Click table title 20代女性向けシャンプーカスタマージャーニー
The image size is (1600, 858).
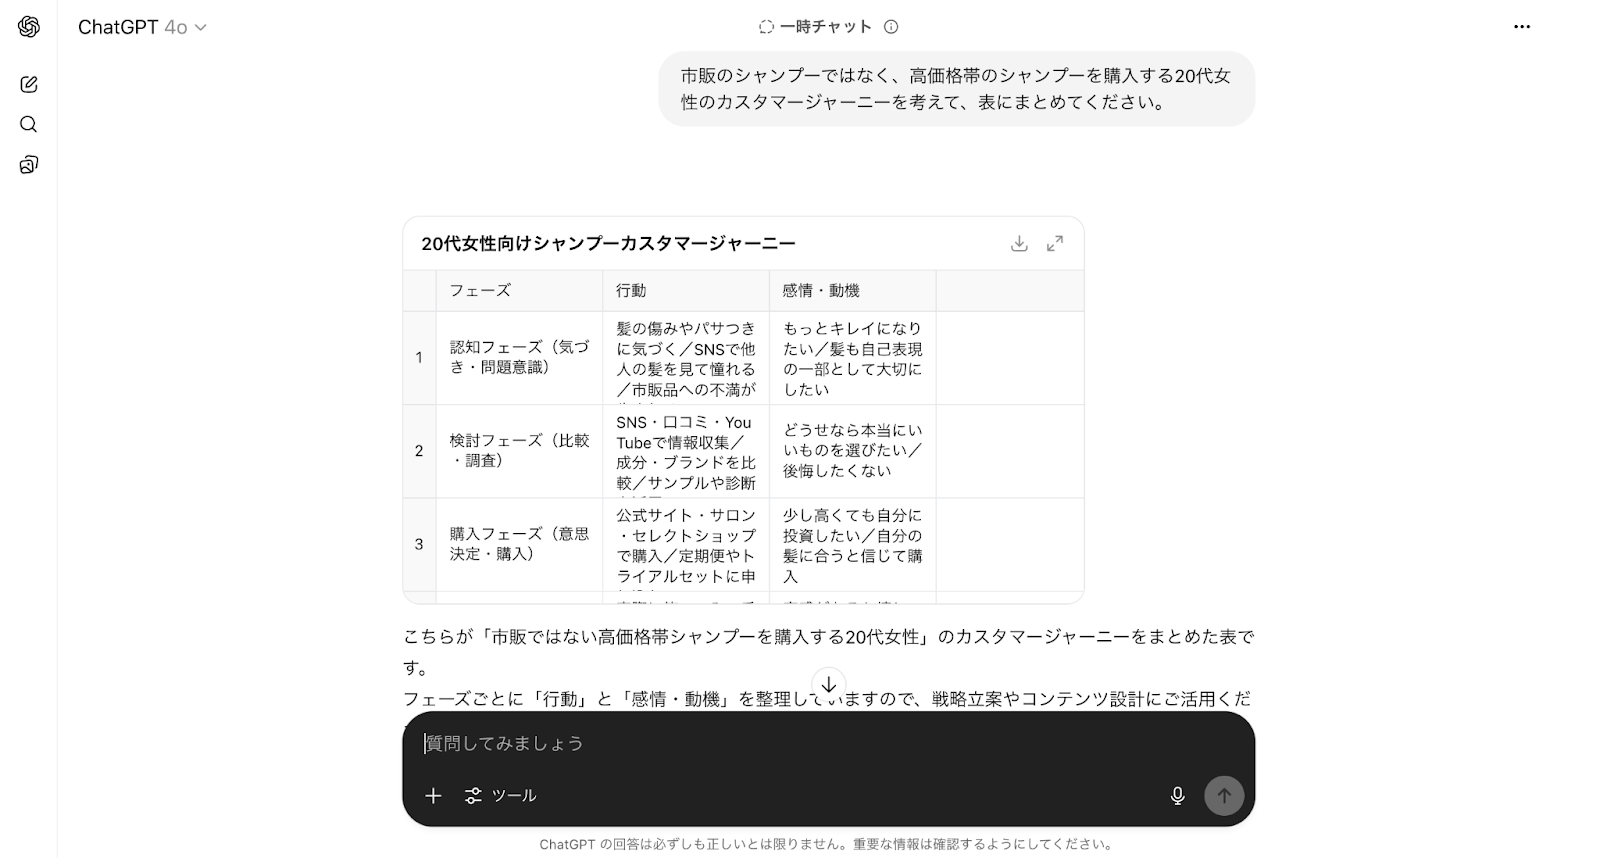pos(608,243)
